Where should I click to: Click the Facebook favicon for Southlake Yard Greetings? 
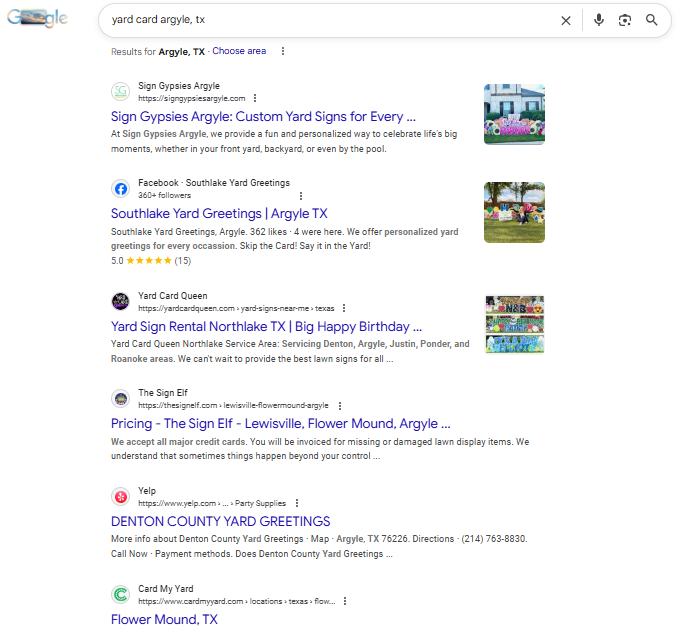tap(121, 189)
